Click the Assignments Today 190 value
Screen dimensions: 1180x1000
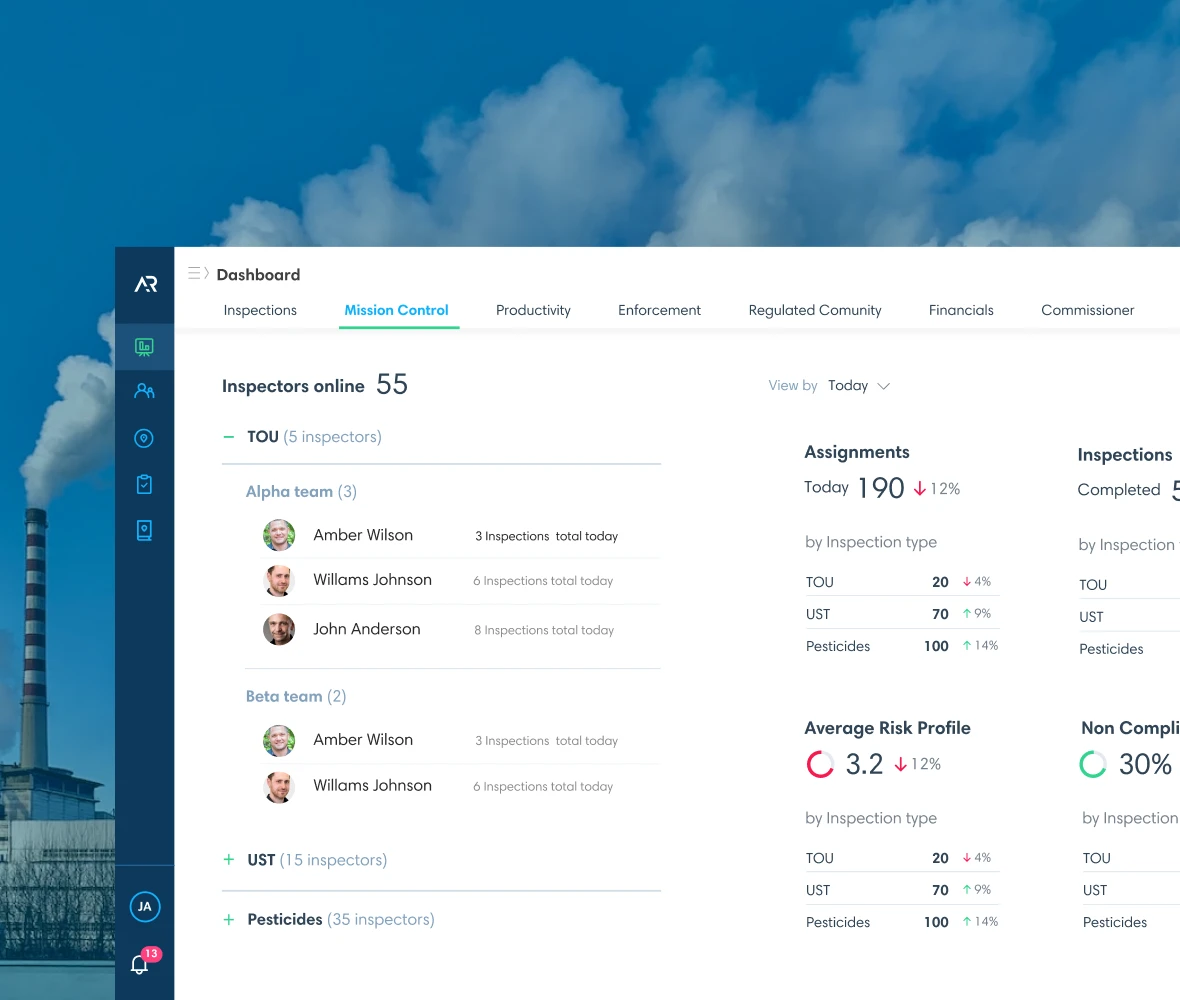point(881,488)
